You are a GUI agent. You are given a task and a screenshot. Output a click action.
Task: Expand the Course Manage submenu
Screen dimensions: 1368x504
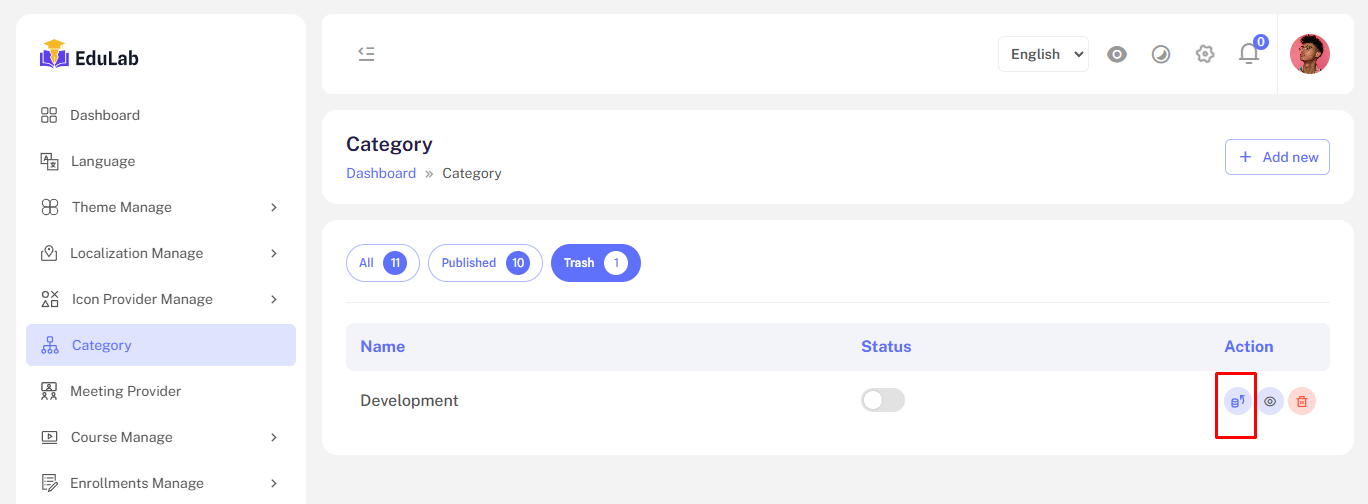tap(161, 437)
